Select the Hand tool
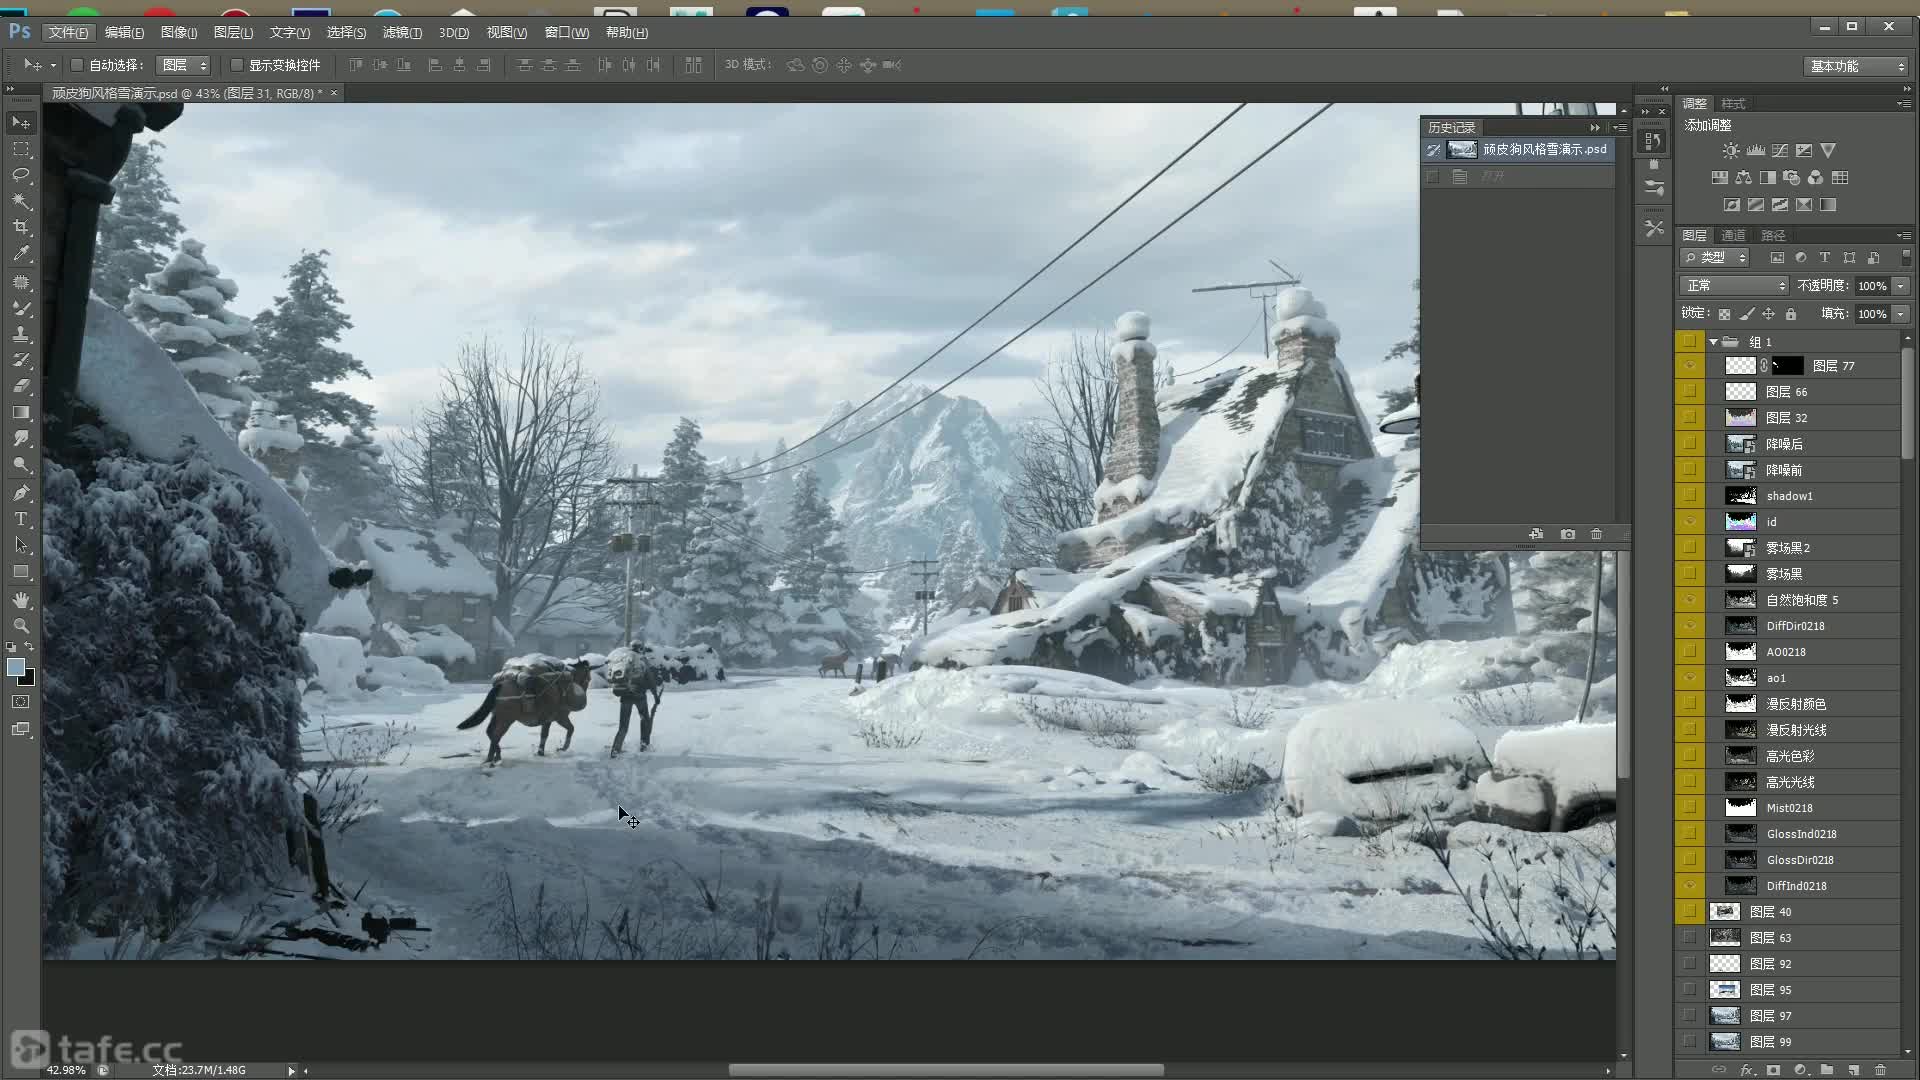Viewport: 1920px width, 1080px height. (21, 600)
